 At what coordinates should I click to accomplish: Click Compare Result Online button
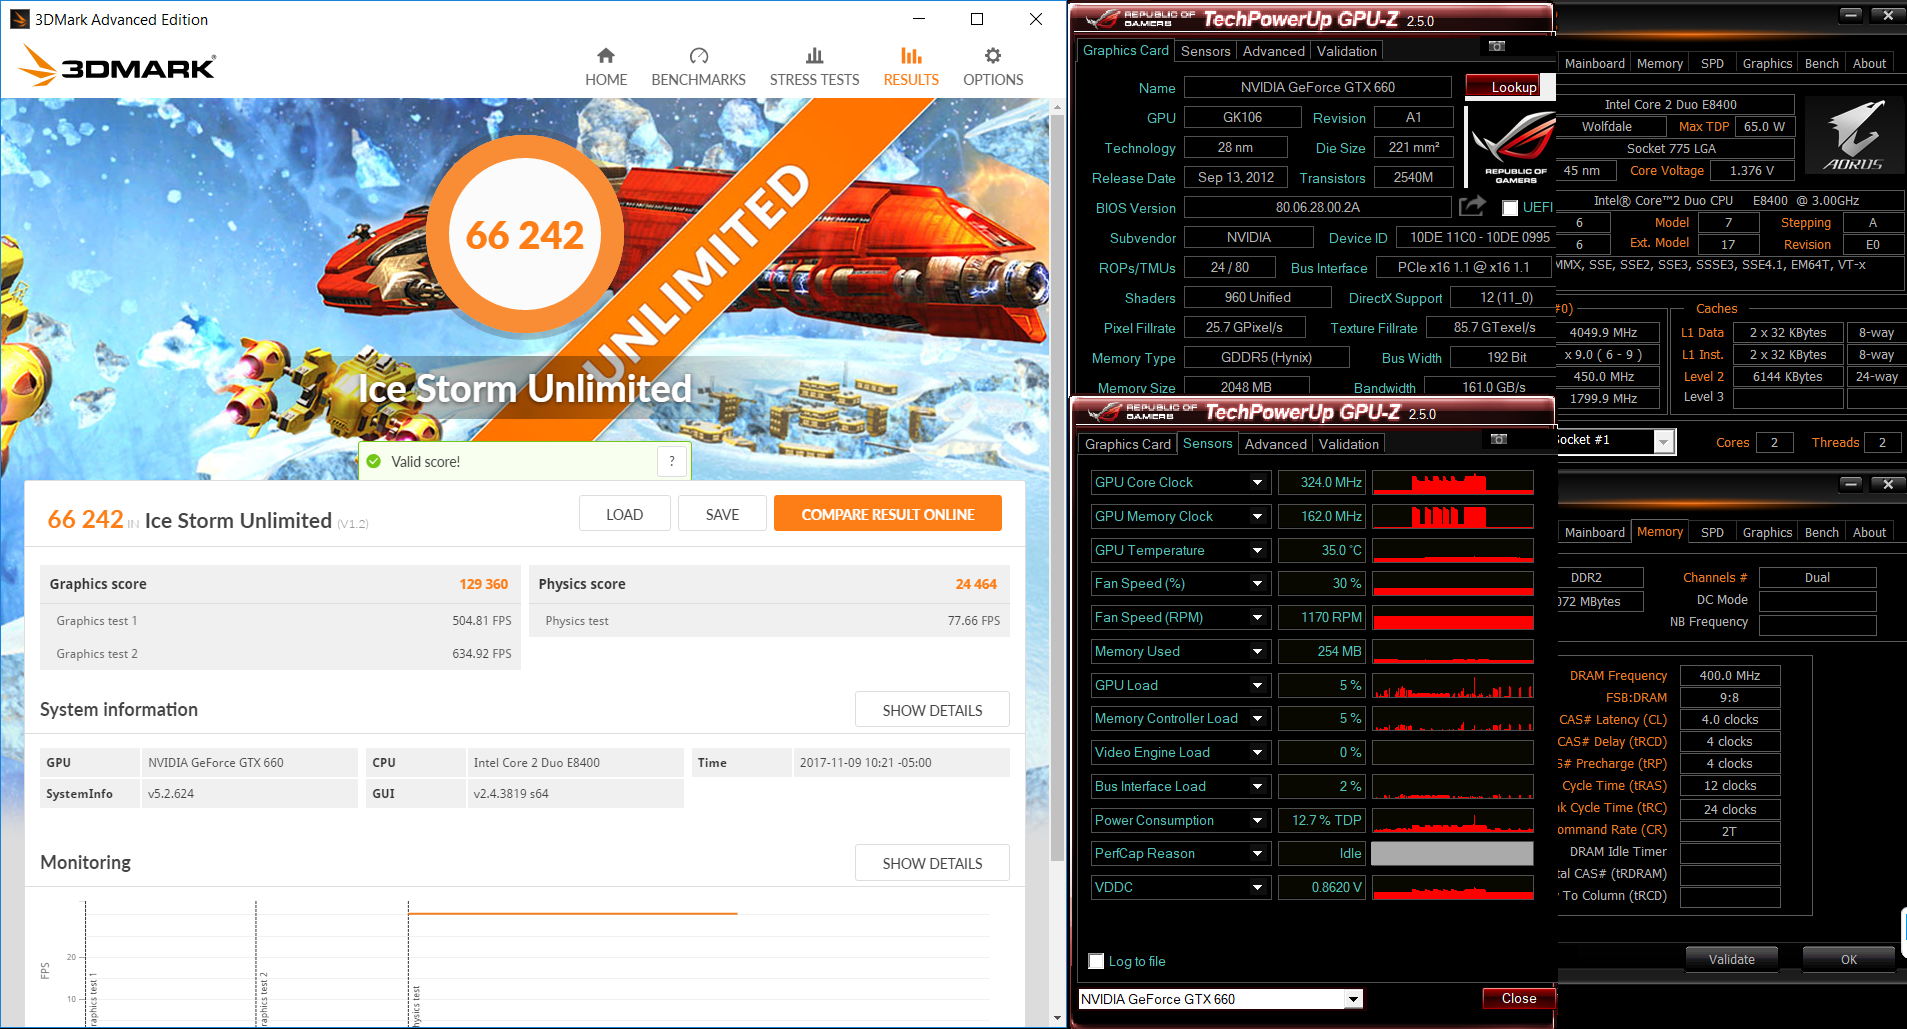(888, 514)
